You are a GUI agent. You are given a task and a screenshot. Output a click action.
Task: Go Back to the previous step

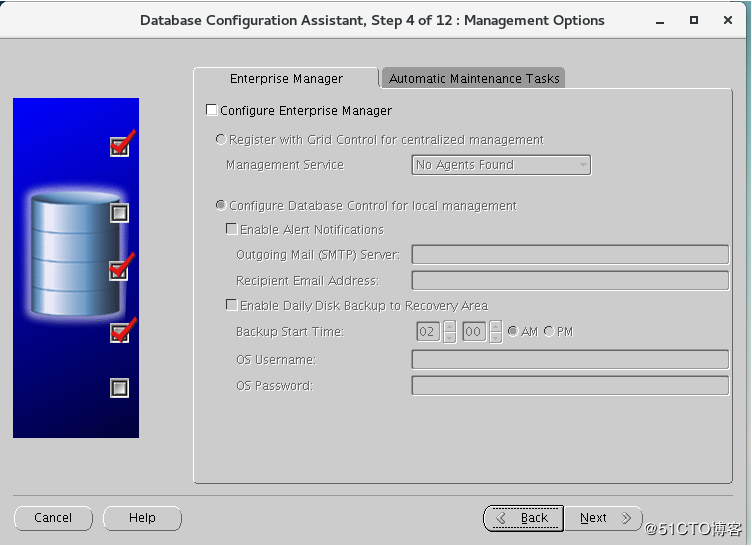tap(524, 518)
